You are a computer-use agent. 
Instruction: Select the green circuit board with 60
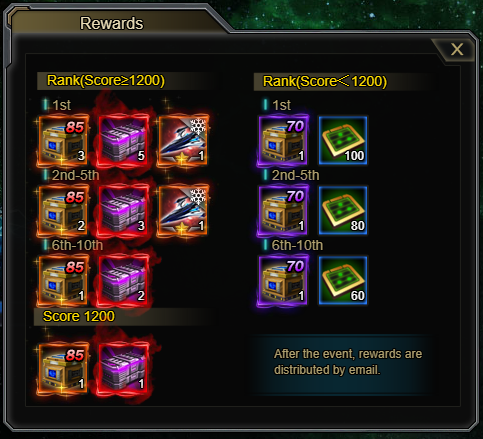[343, 280]
